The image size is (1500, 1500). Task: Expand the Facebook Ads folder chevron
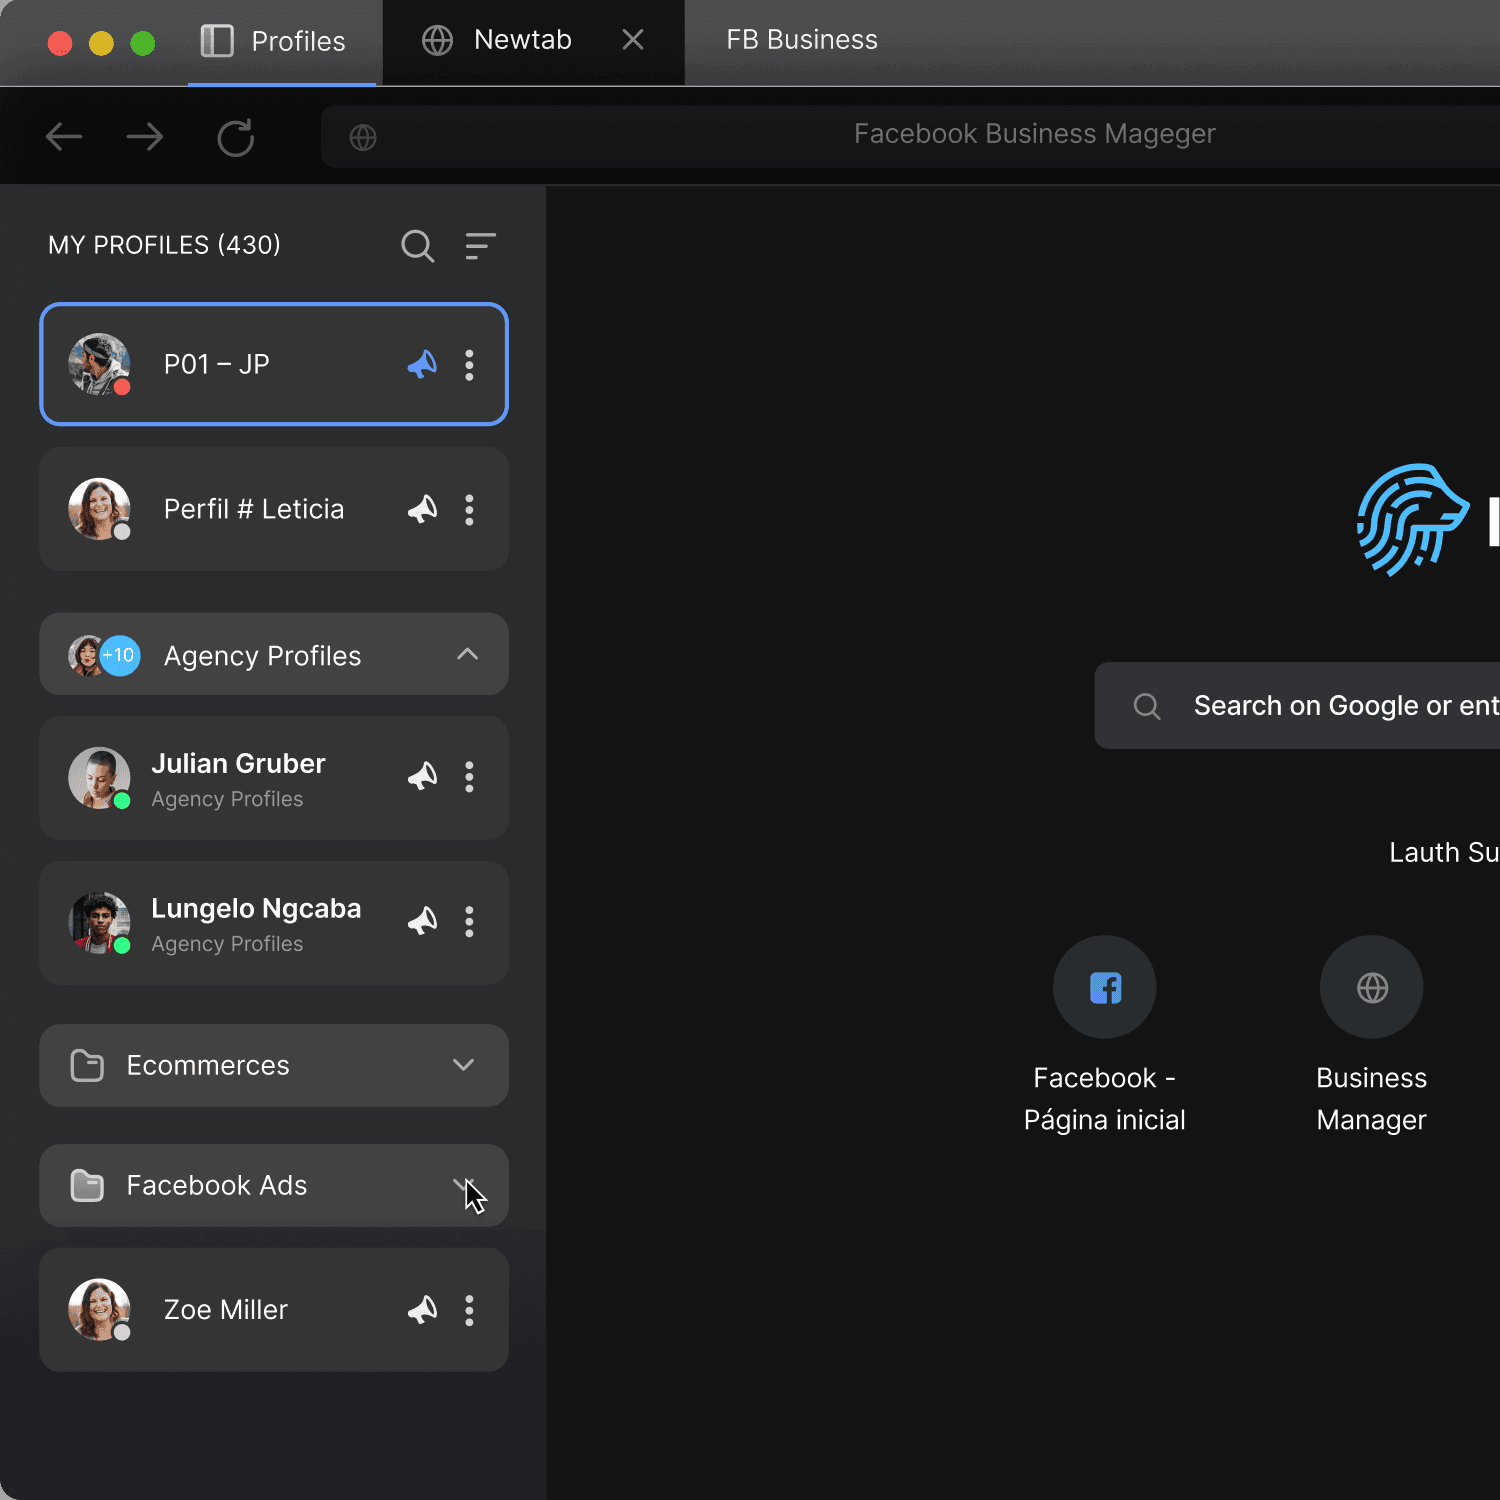coord(463,1185)
